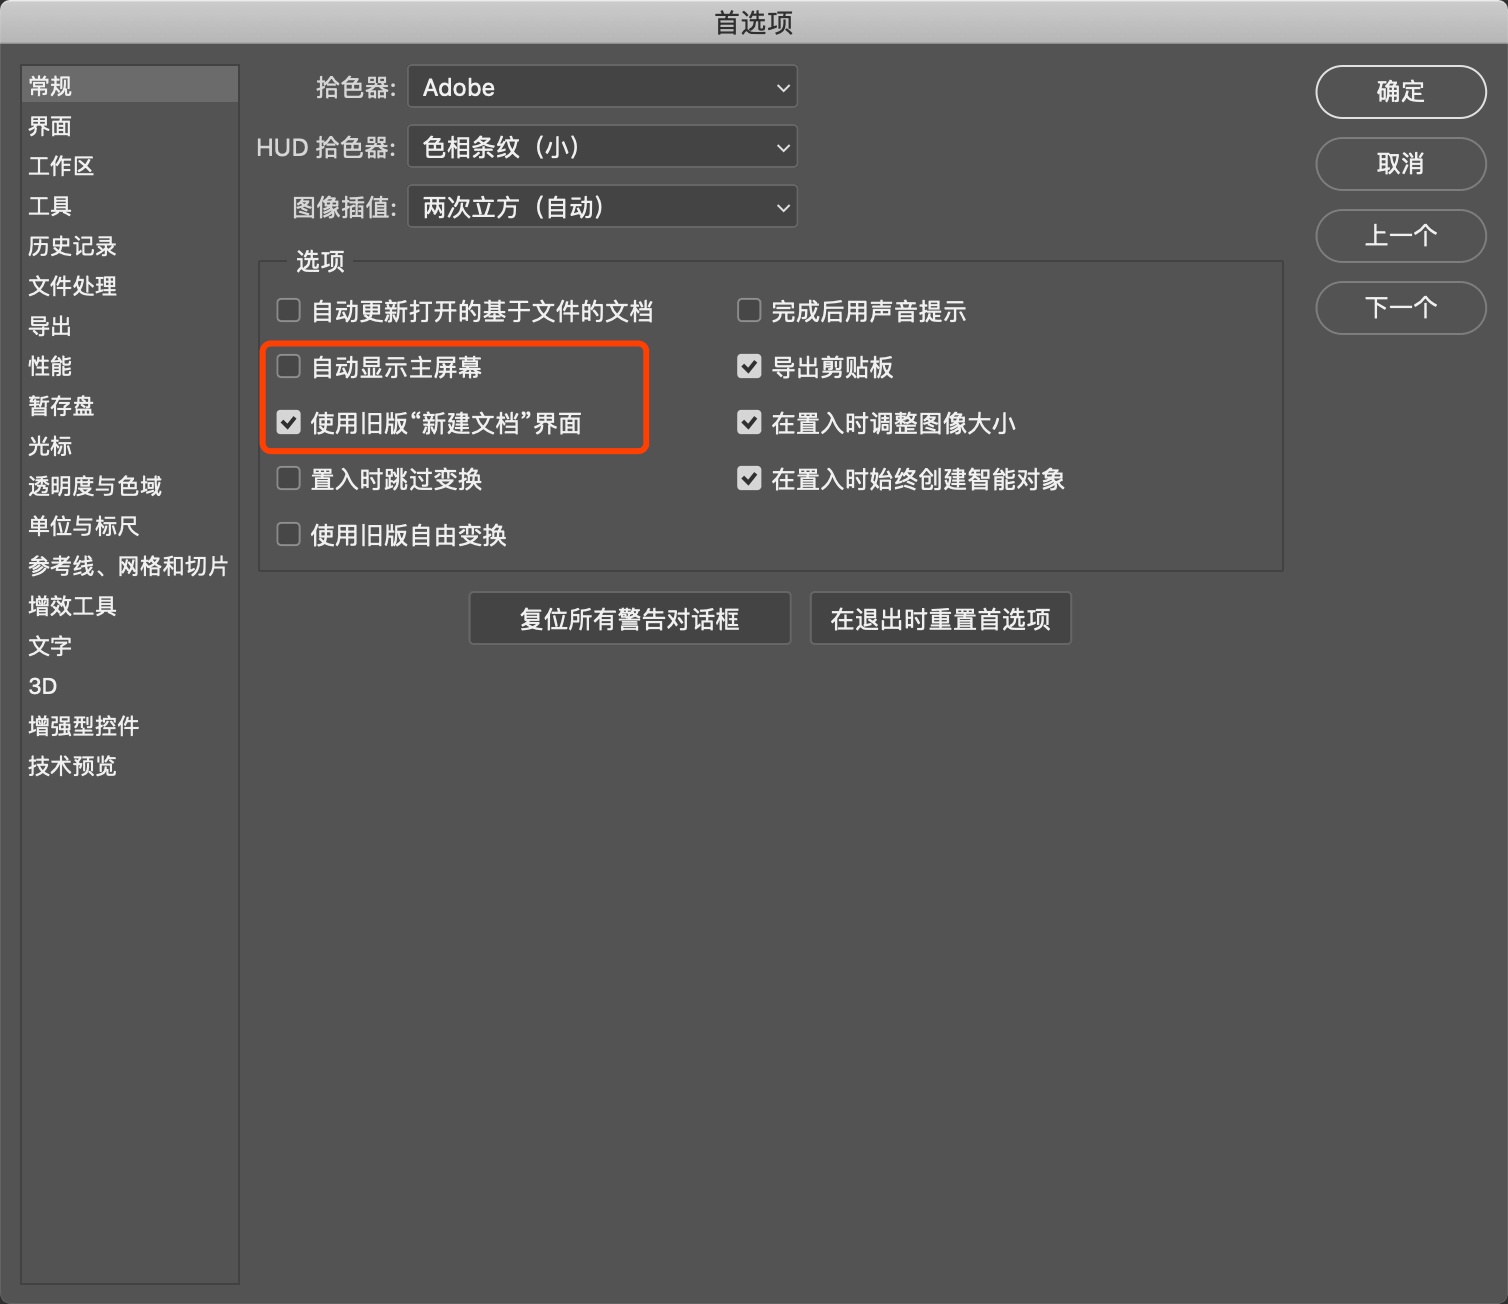
Task: Click 在退出时重置首选项 button
Action: 940,619
